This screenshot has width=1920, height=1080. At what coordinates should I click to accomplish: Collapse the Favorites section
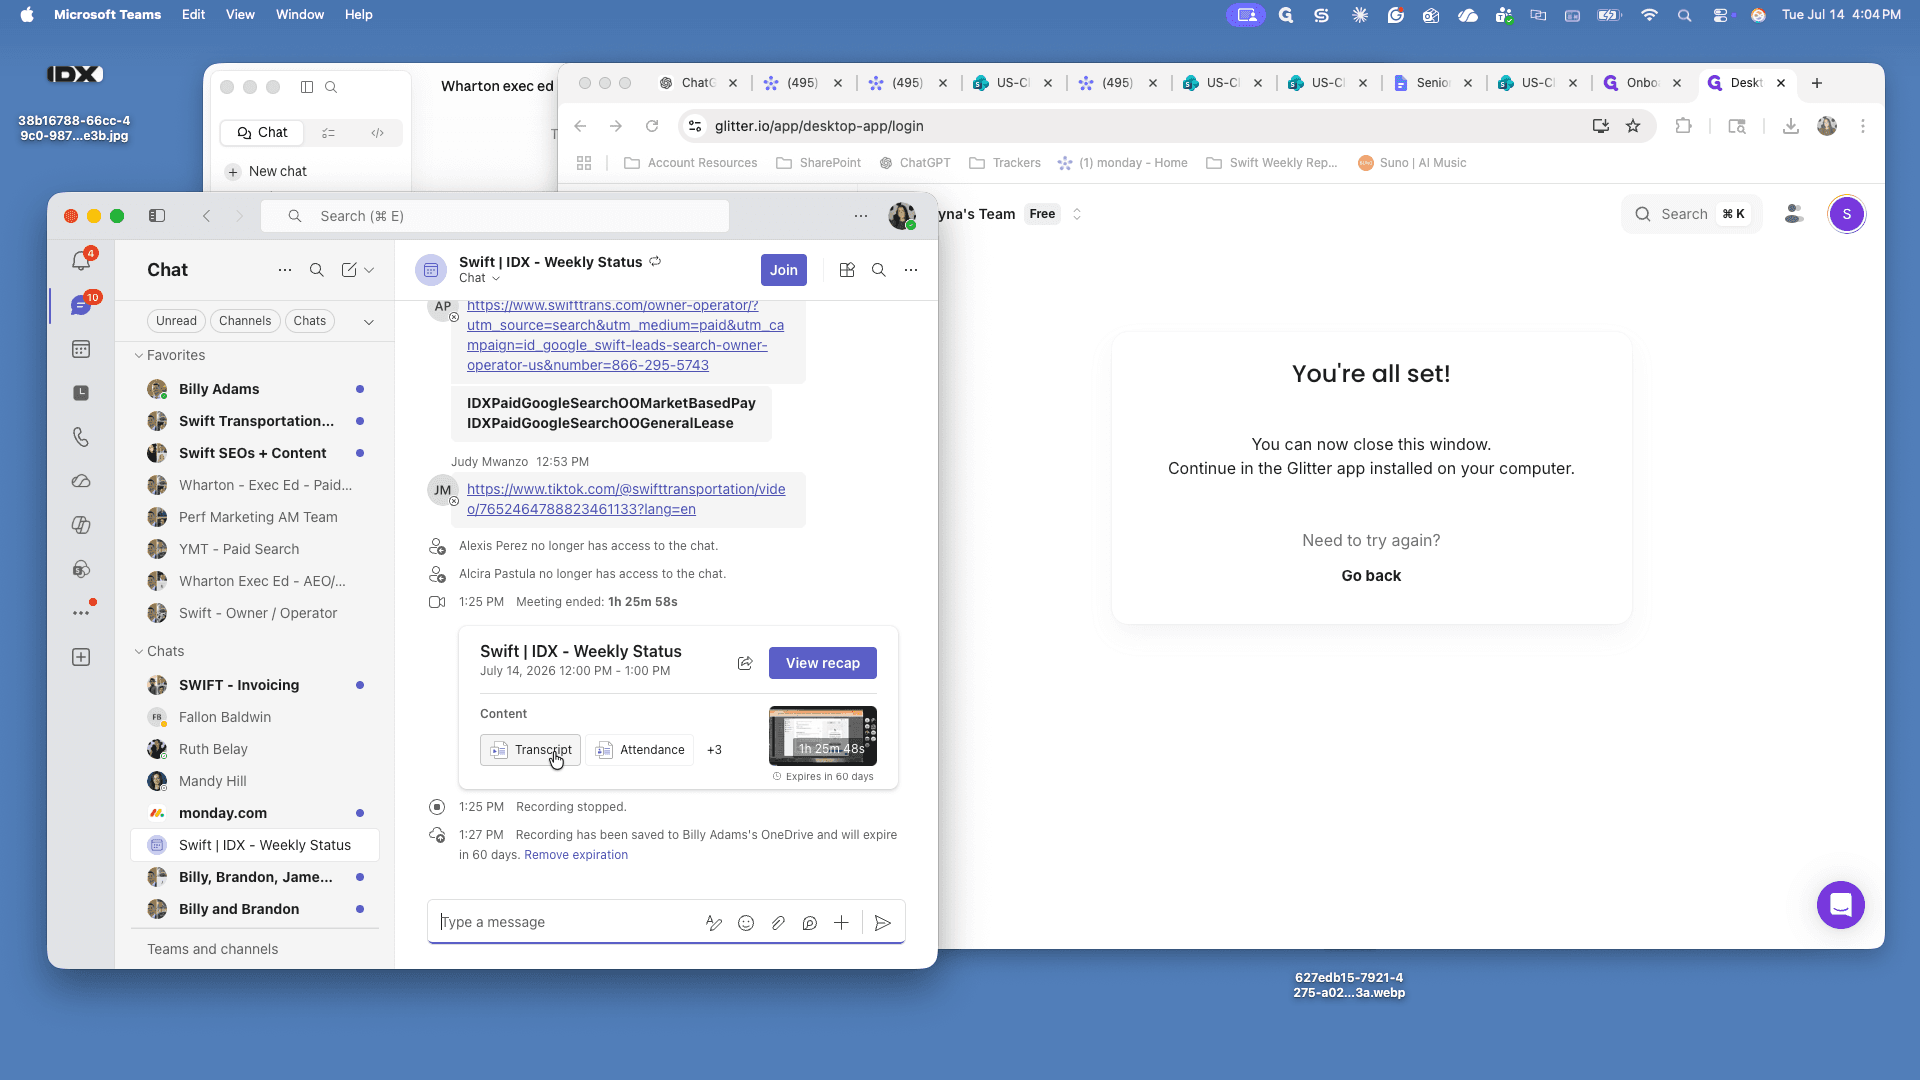(x=139, y=355)
